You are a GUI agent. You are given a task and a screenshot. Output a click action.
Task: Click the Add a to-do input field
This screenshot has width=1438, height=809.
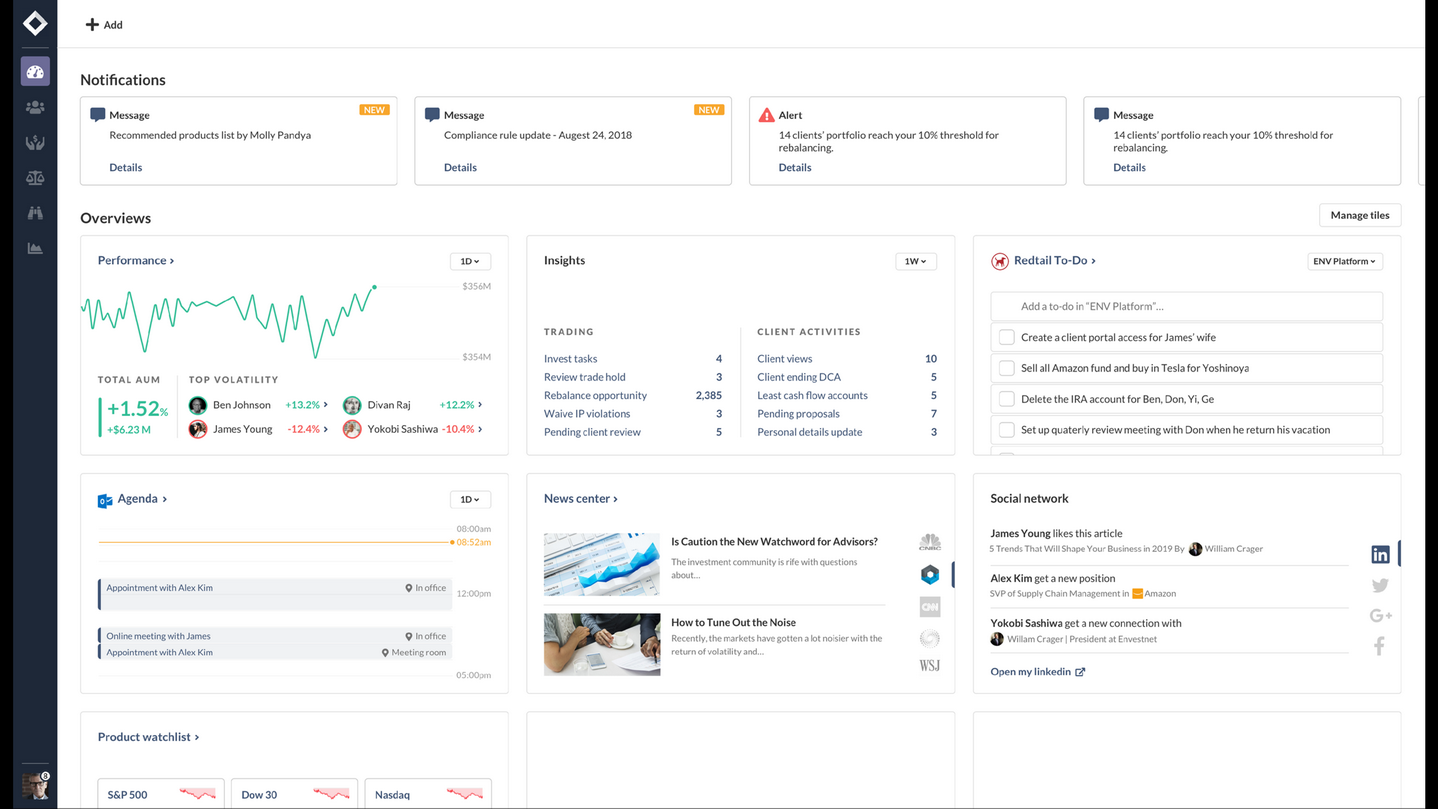(x=1186, y=306)
